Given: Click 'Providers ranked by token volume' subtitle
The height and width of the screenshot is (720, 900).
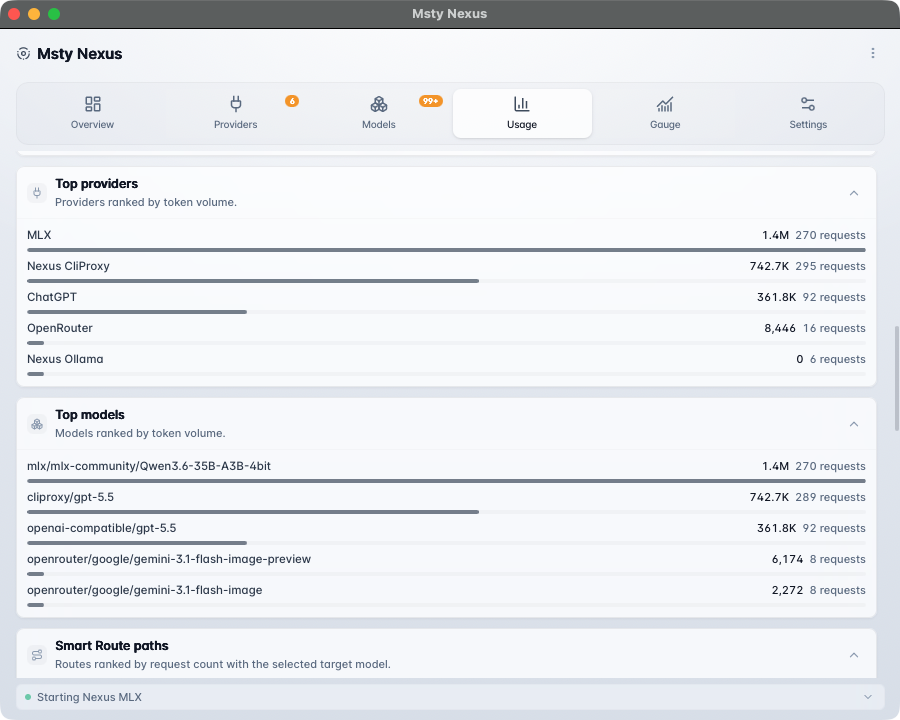Looking at the screenshot, I should pyautogui.click(x=146, y=202).
